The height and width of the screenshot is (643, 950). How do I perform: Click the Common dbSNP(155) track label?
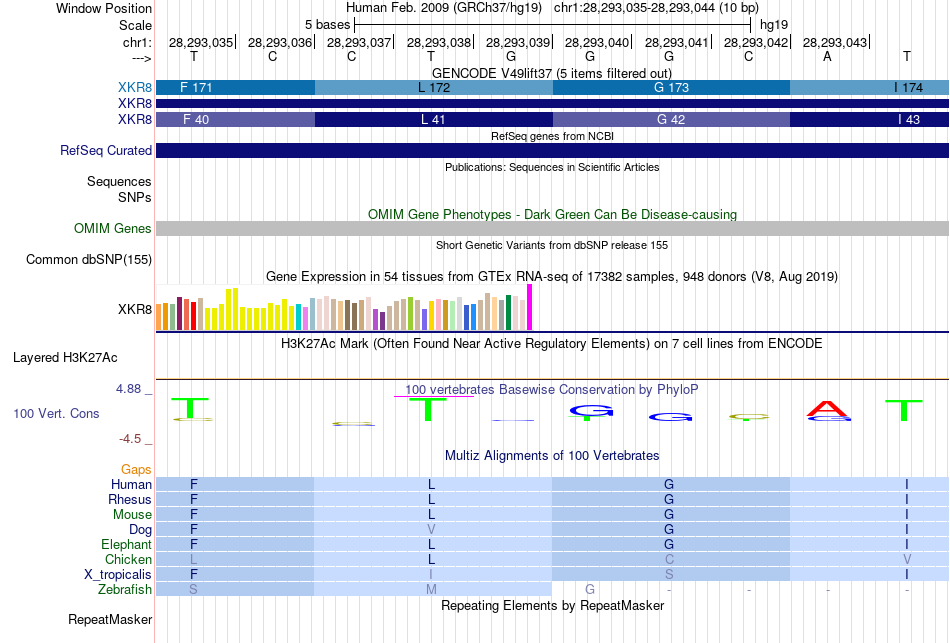click(88, 259)
